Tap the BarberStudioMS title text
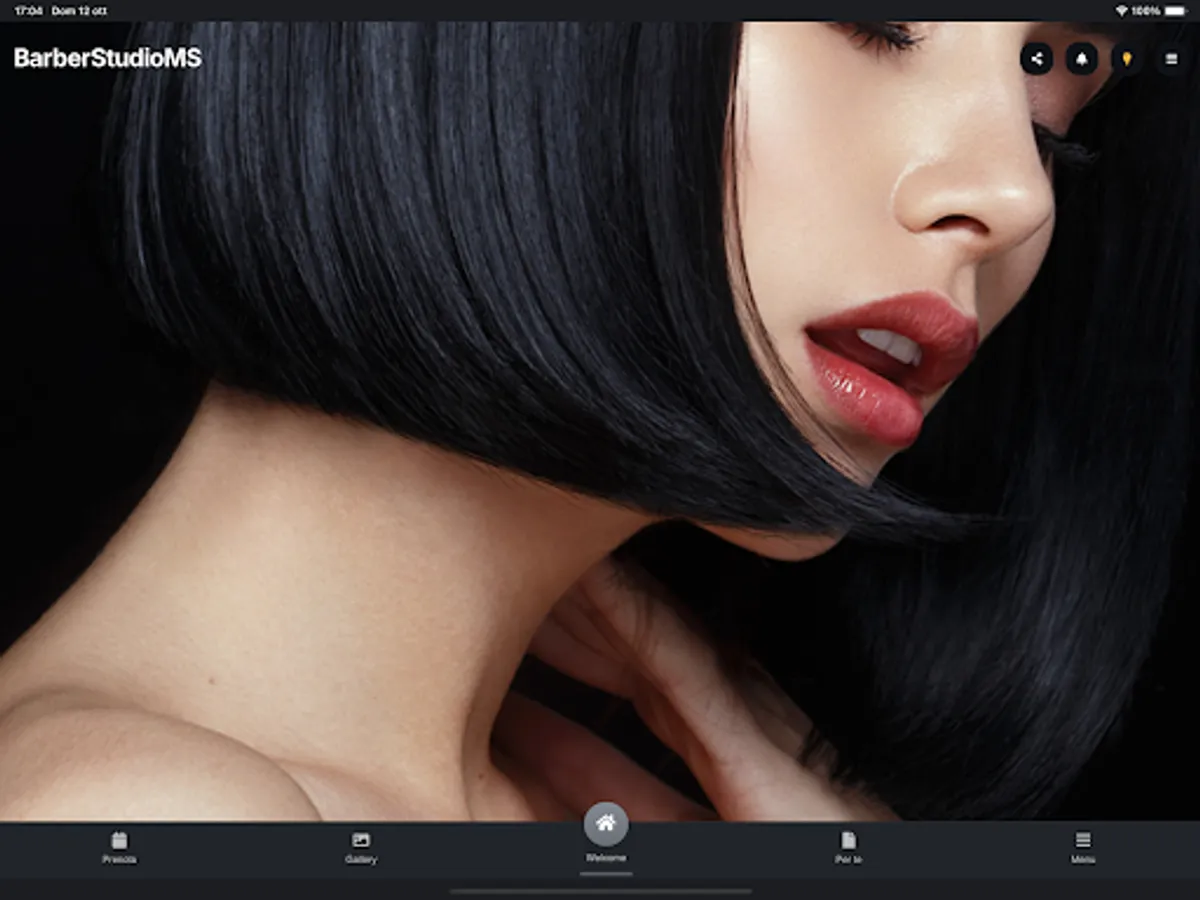 [106, 58]
